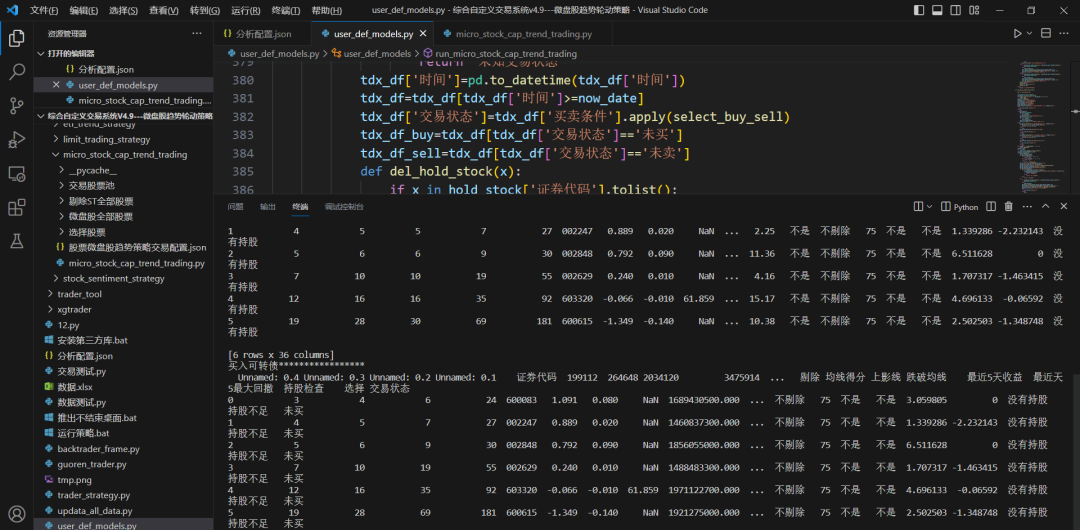
Task: Switch to the 分析配置.json editor tab
Action: [262, 34]
